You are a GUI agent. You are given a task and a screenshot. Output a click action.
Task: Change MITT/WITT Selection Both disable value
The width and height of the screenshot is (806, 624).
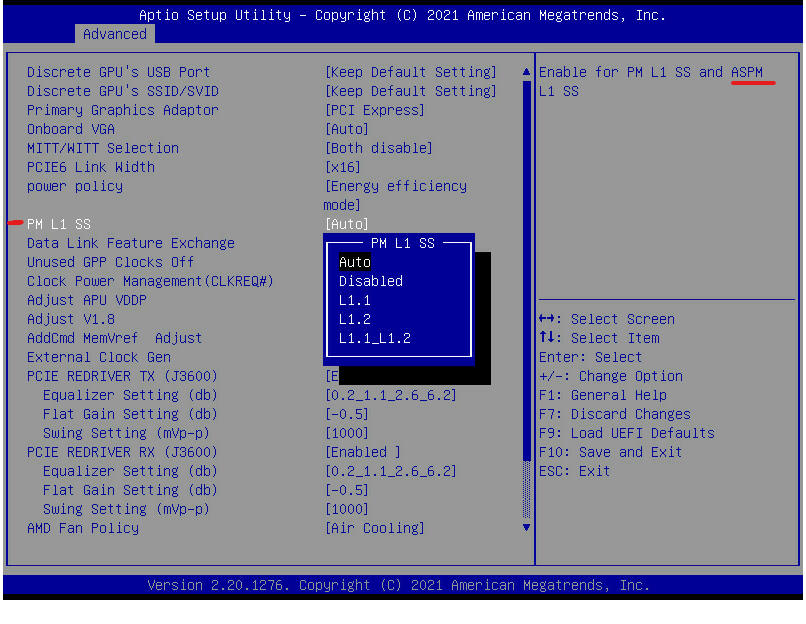379,148
